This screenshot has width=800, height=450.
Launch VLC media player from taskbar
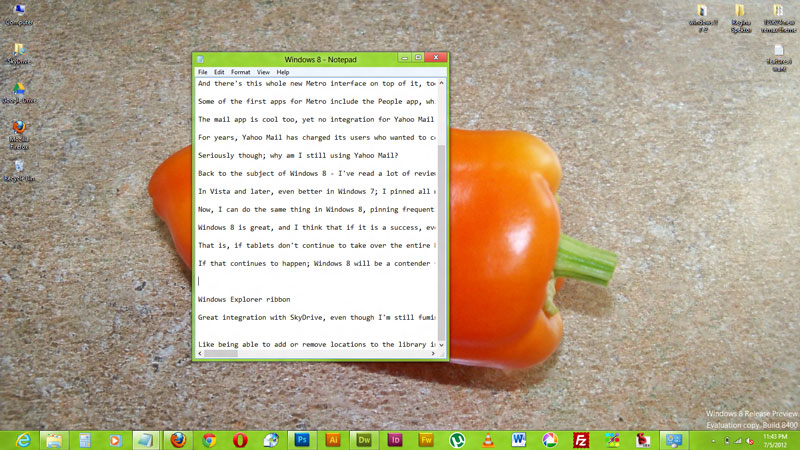[488, 440]
